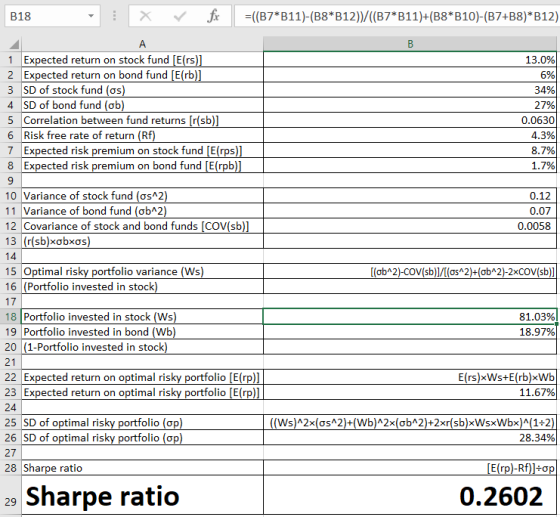Click the formula bar options dots handle
The height and width of the screenshot is (517, 560).
tap(114, 16)
